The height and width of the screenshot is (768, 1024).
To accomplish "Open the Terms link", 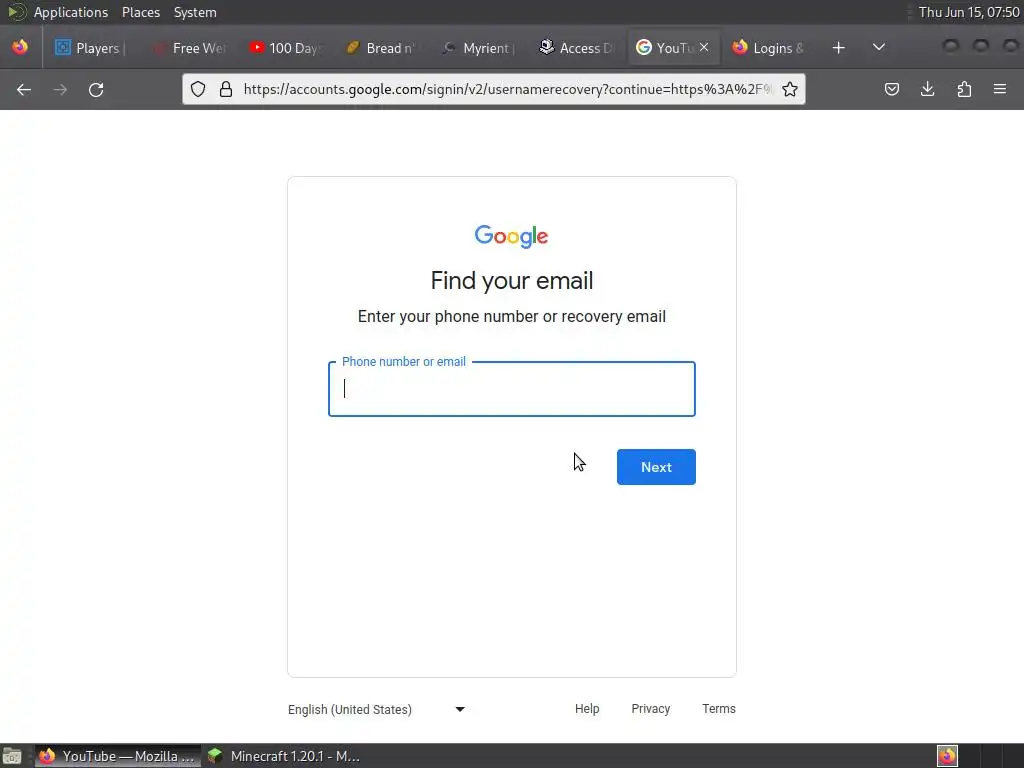I will (718, 709).
